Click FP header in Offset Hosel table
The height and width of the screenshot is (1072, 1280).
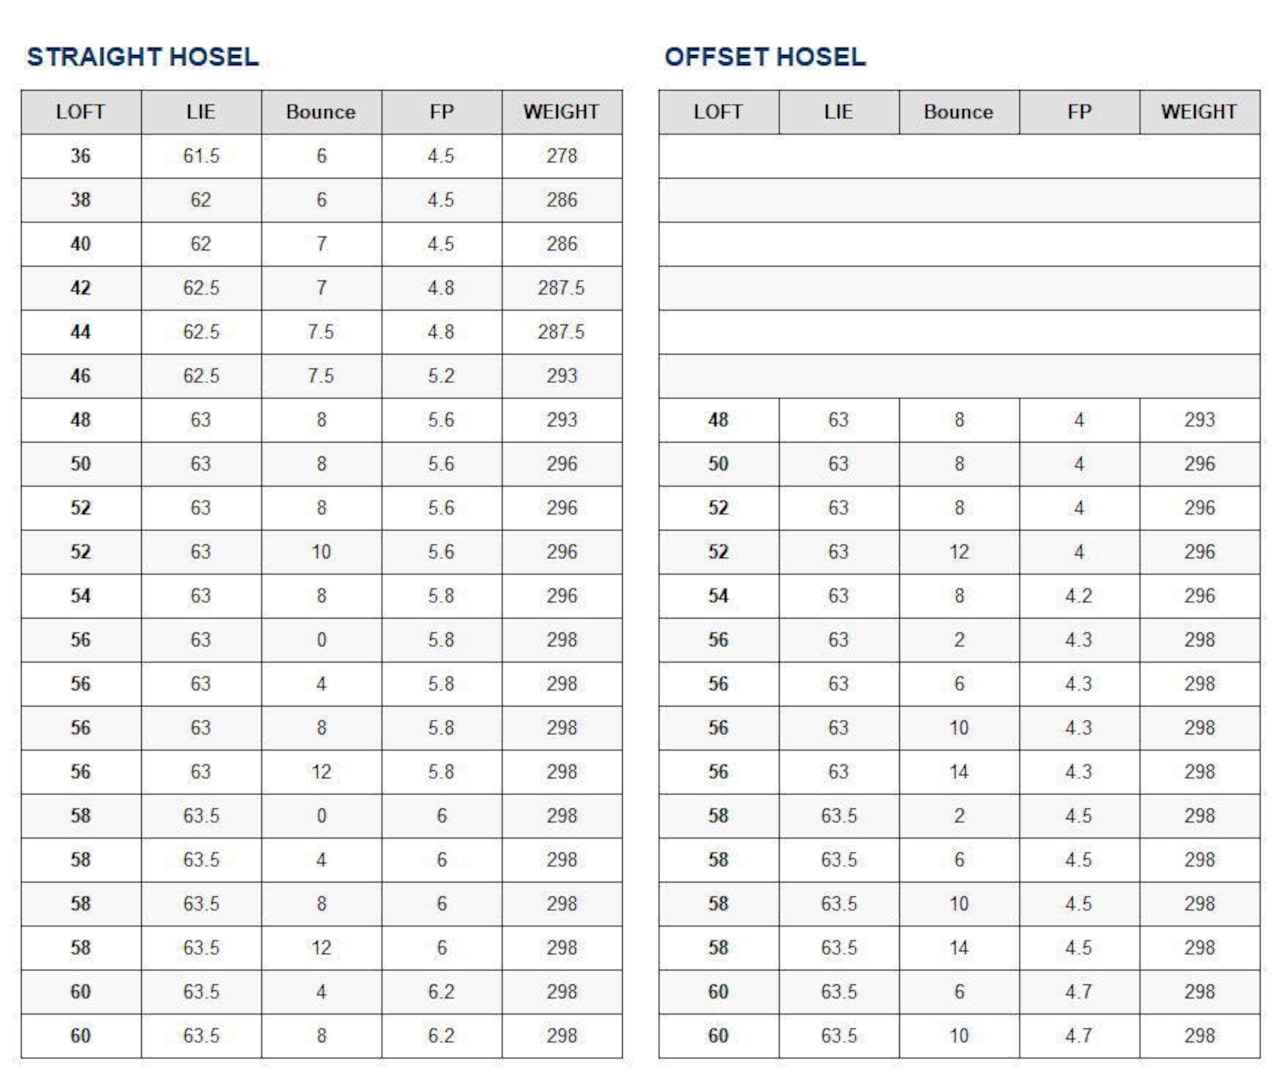coord(1079,112)
